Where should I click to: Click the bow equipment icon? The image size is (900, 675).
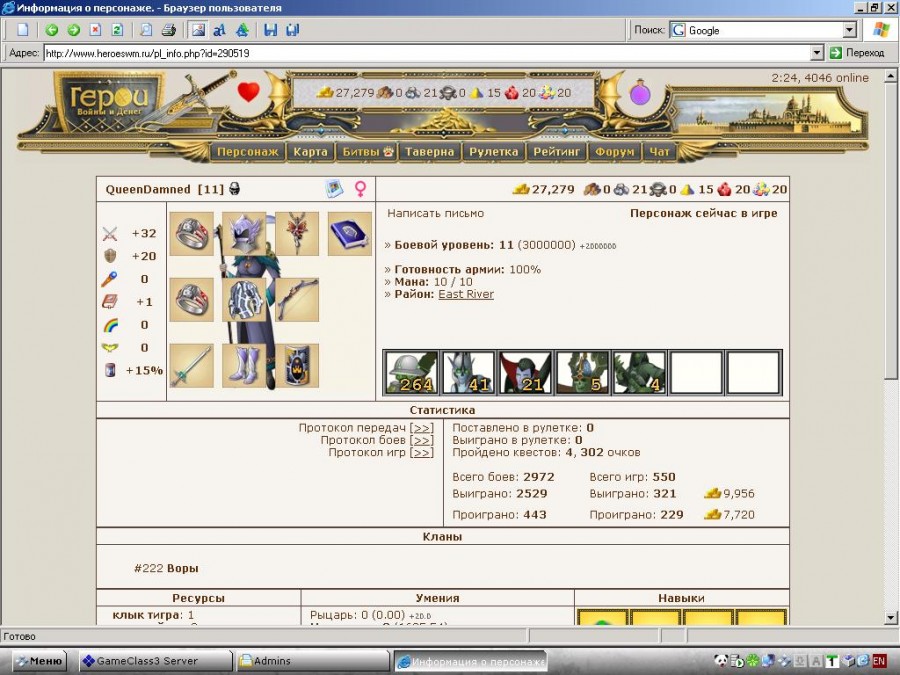pyautogui.click(x=297, y=300)
